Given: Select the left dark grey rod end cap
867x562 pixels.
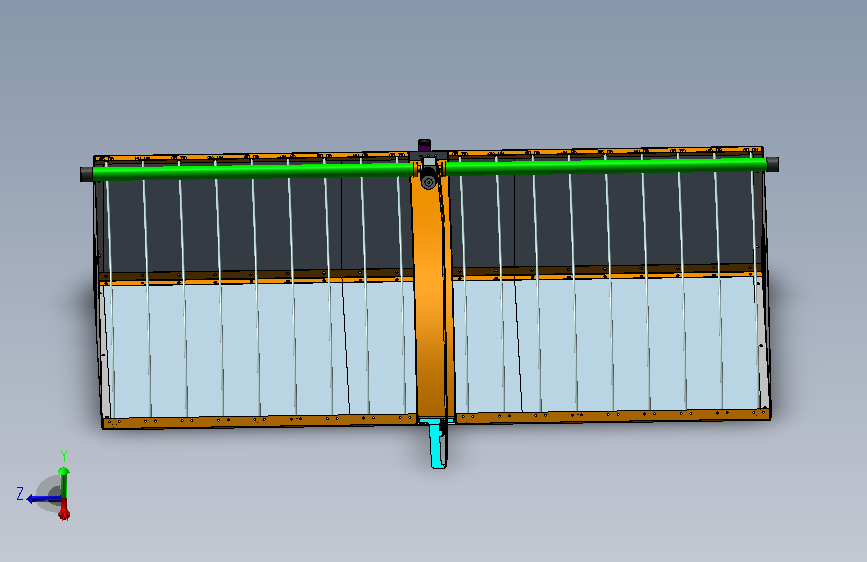Looking at the screenshot, I should [86, 174].
